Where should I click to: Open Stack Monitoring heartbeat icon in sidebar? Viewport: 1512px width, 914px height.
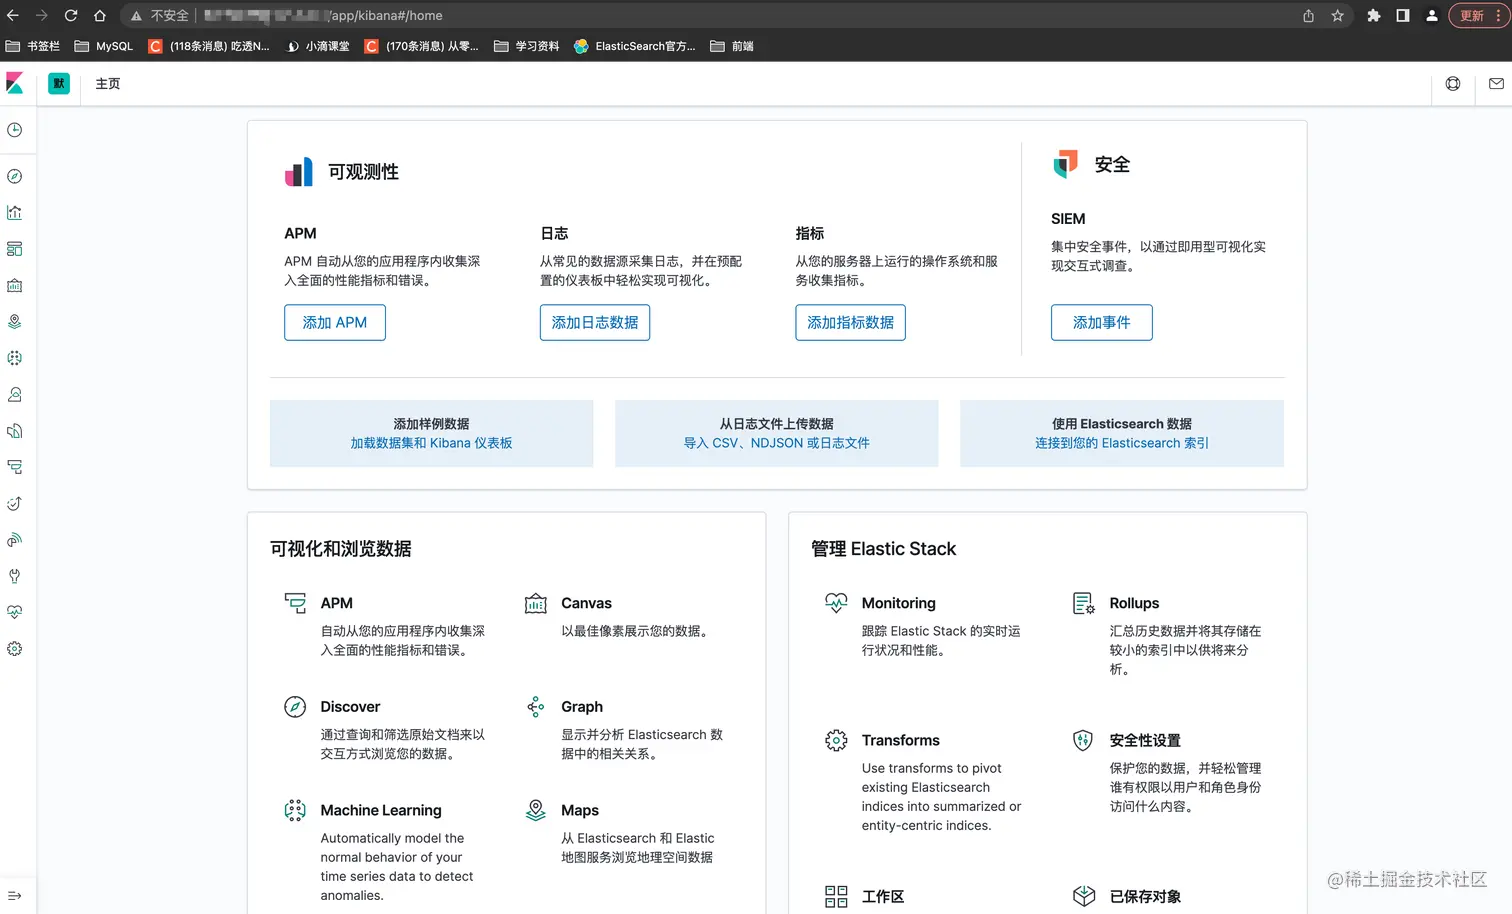click(x=15, y=612)
